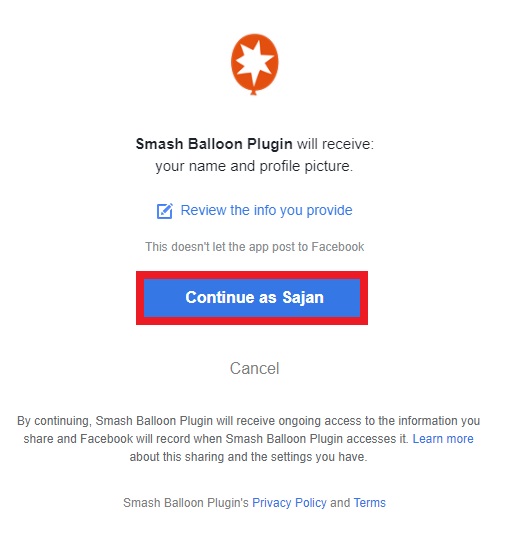512x537 pixels.
Task: Click the red border around the Continue button
Action: point(252,275)
